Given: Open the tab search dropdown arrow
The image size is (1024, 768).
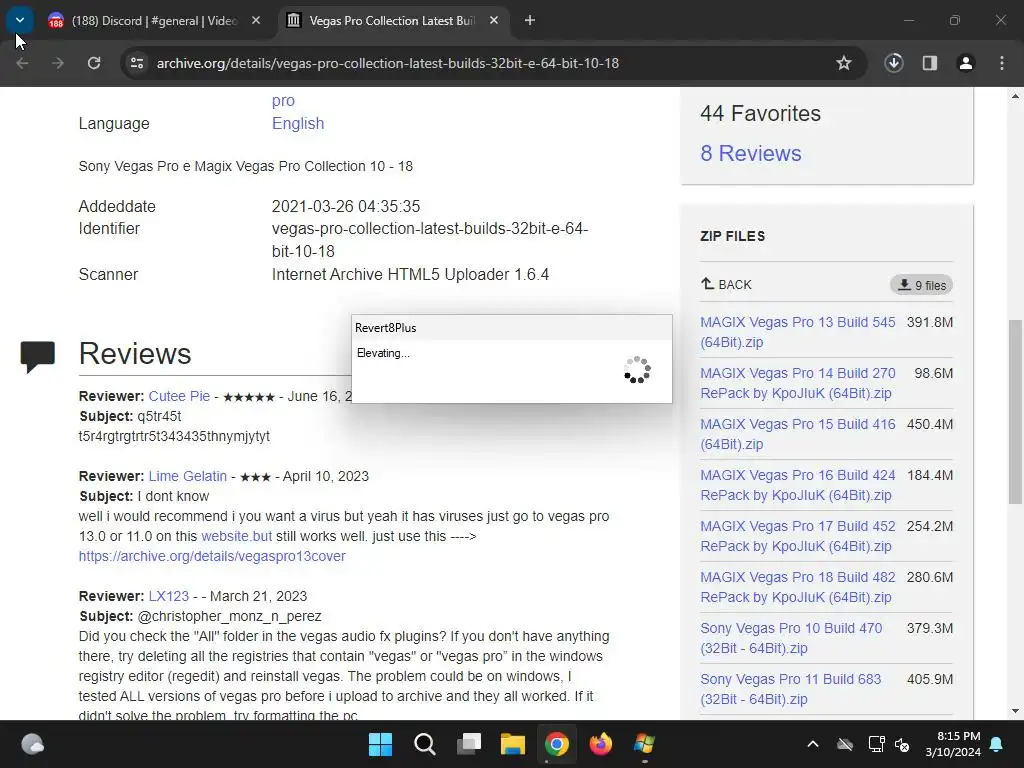Looking at the screenshot, I should [20, 20].
